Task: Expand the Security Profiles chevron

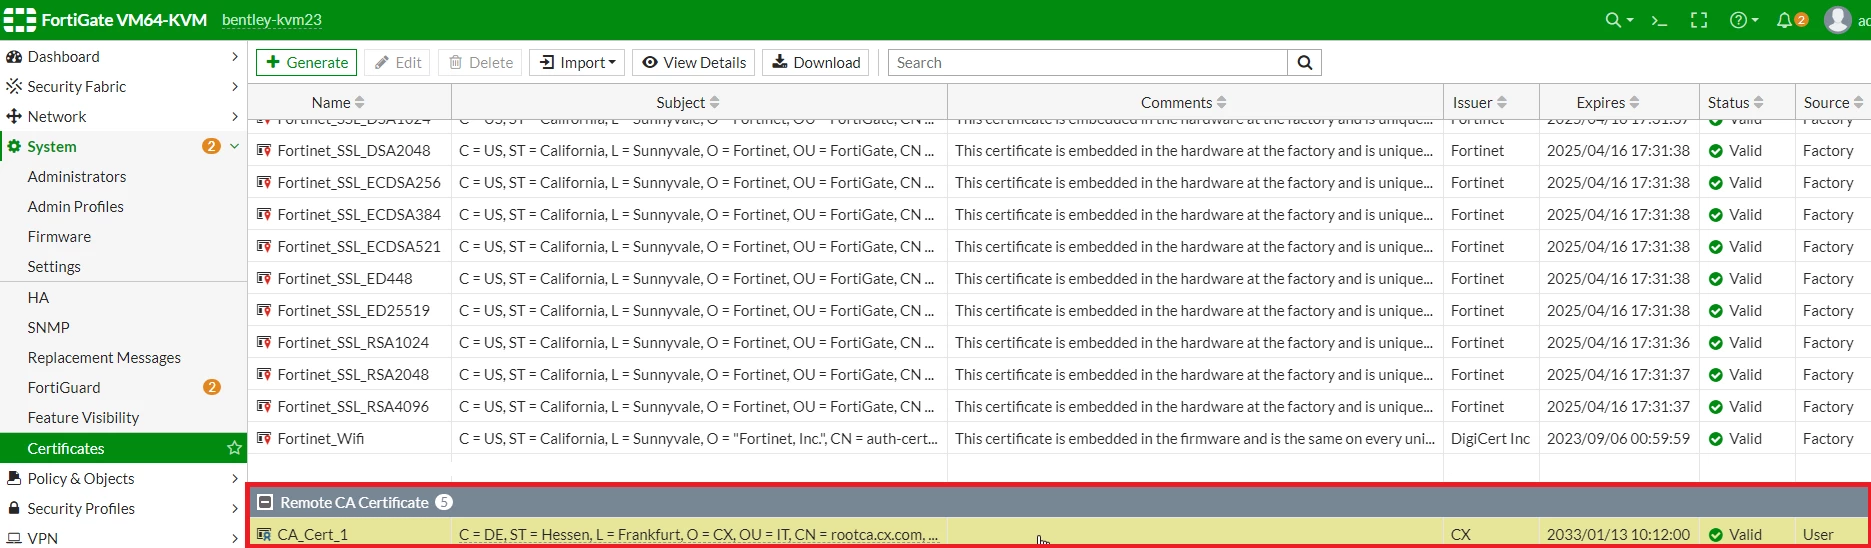Action: point(235,508)
